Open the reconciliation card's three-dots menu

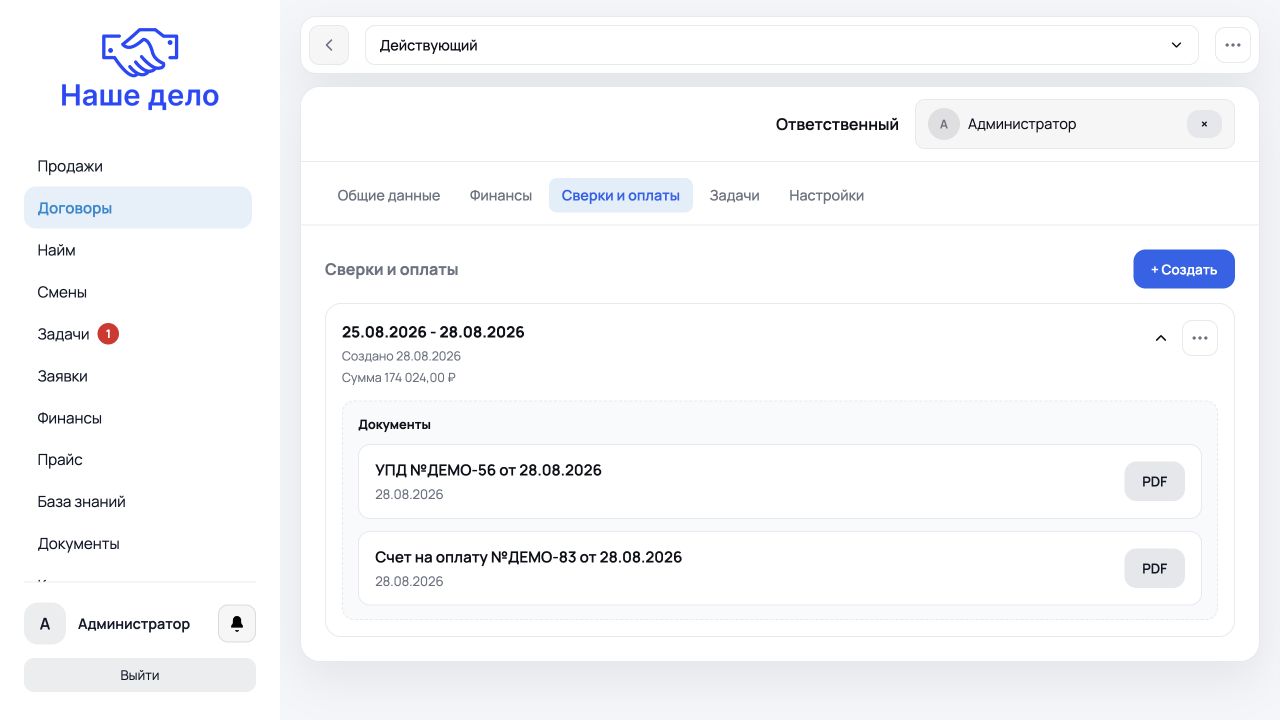pos(1200,338)
